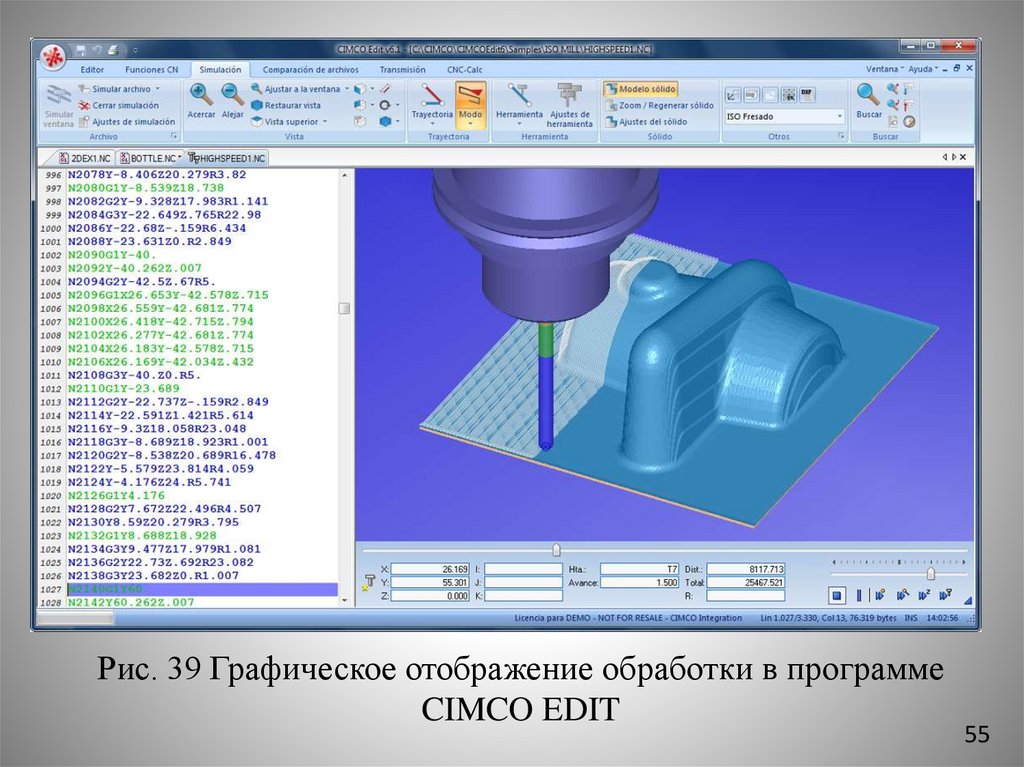
Task: Toggle the Modelo sólido button
Action: (x=641, y=89)
